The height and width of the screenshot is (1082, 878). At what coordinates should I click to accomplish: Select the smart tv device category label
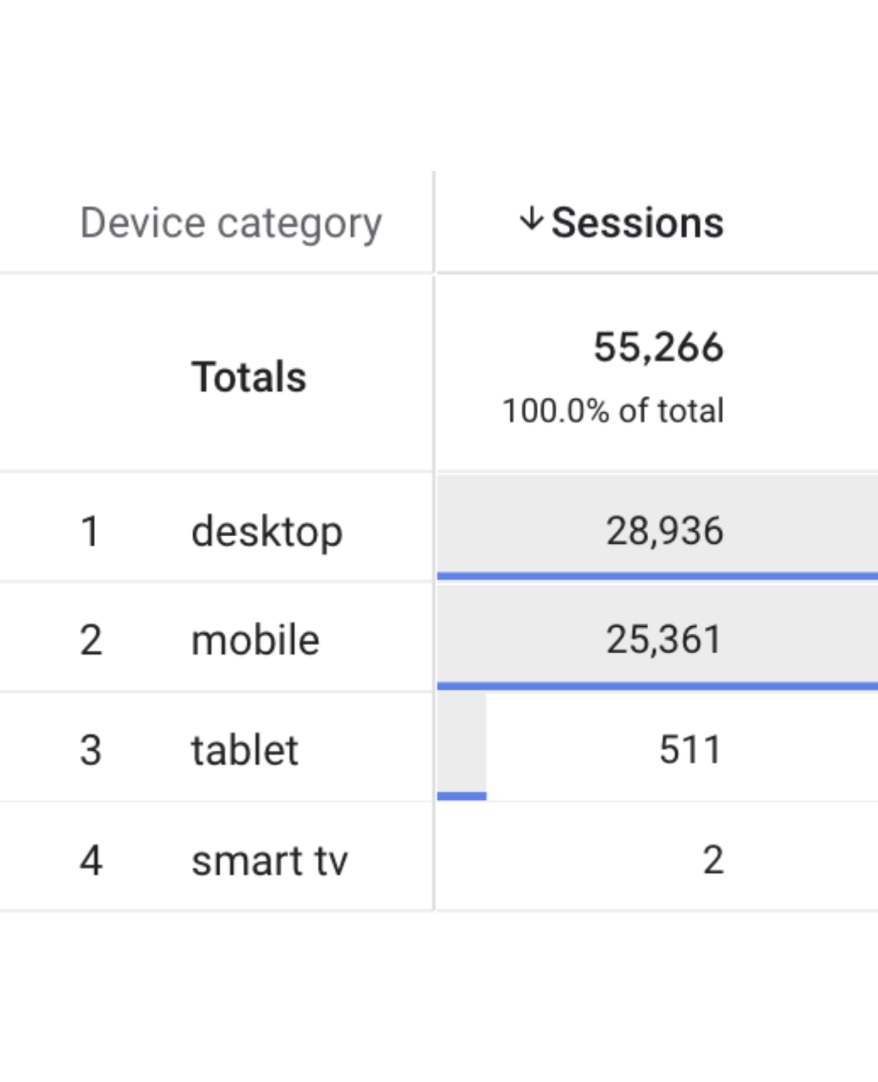click(268, 859)
